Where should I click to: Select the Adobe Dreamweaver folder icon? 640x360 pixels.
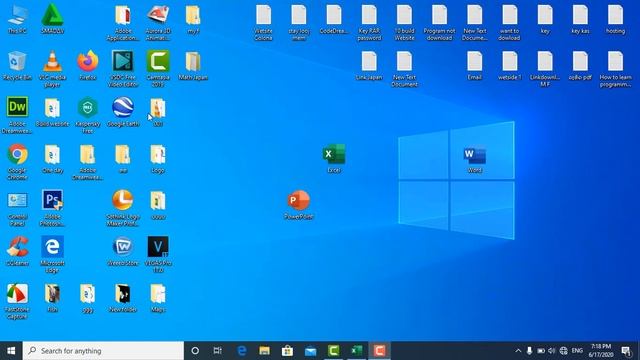88,162
